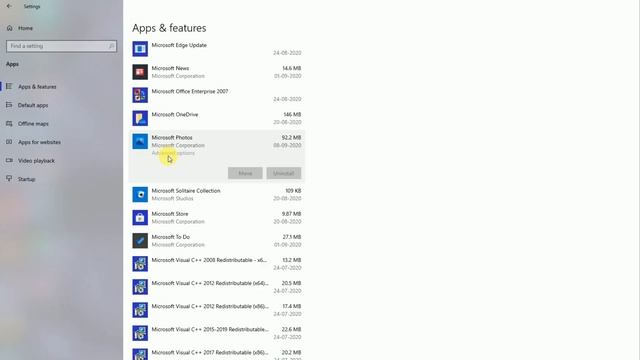Select Microsoft Store entry
The height and width of the screenshot is (360, 640).
click(x=217, y=218)
